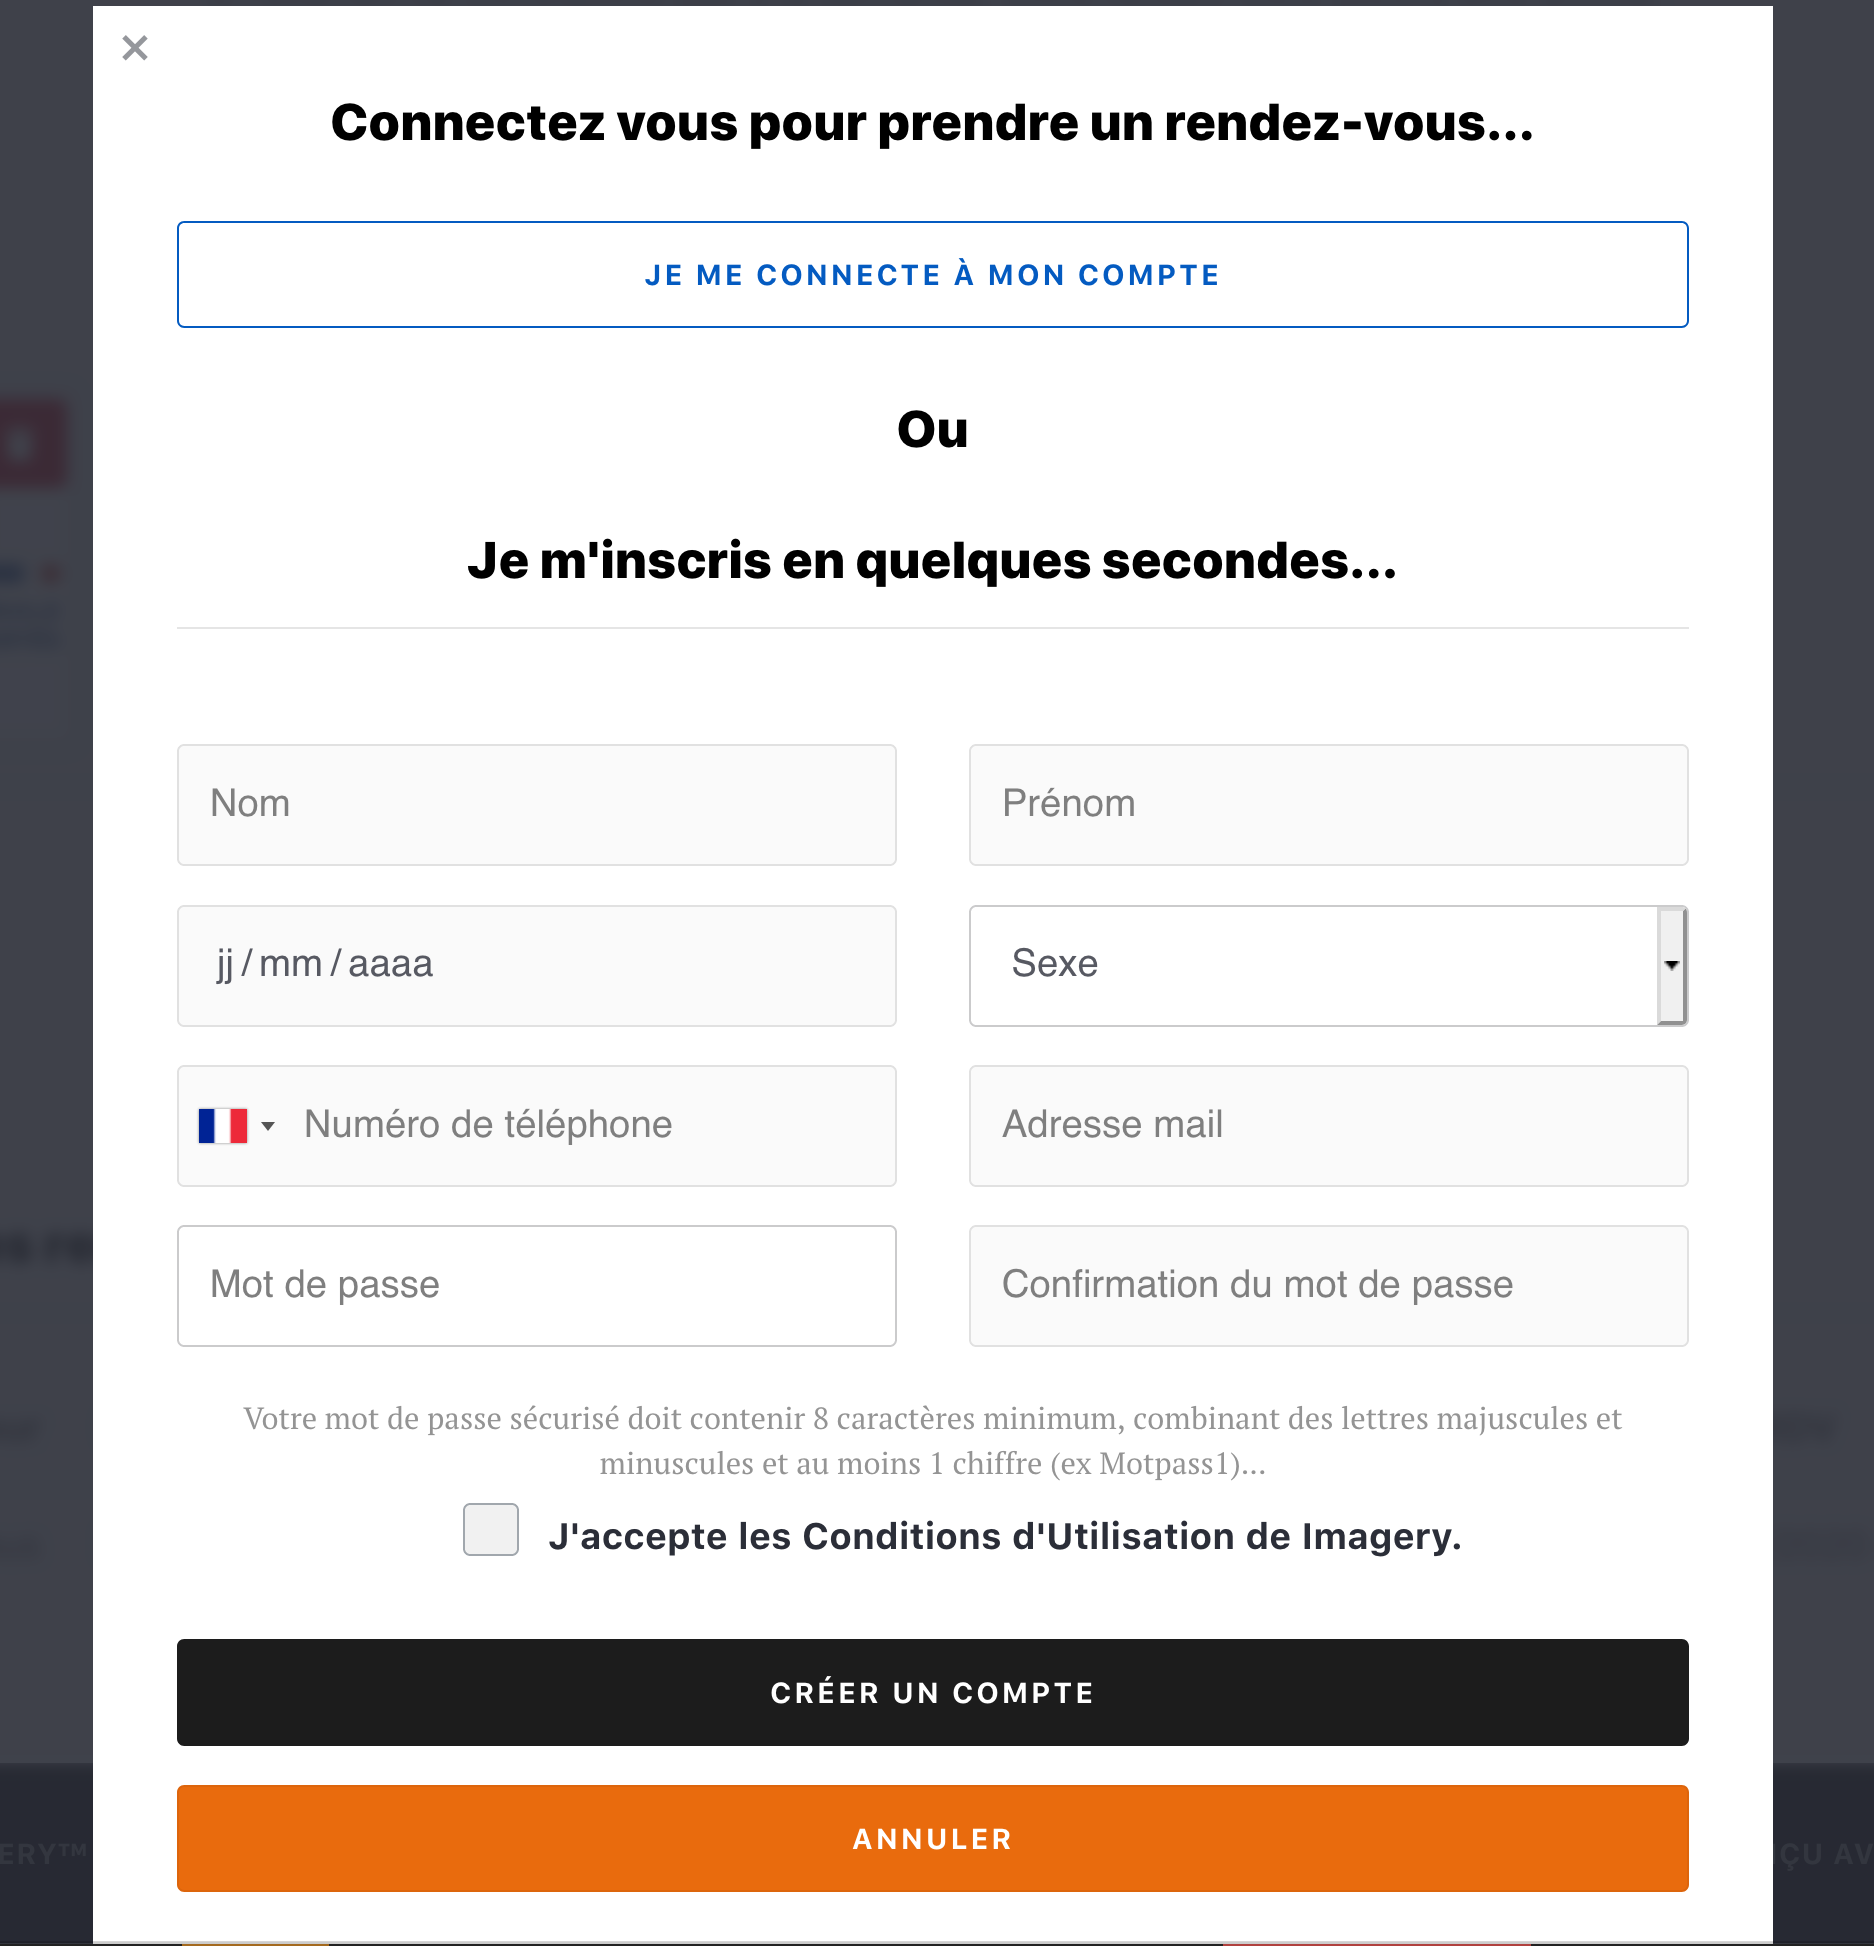The height and width of the screenshot is (1946, 1874).
Task: Click the French flag icon
Action: (222, 1126)
